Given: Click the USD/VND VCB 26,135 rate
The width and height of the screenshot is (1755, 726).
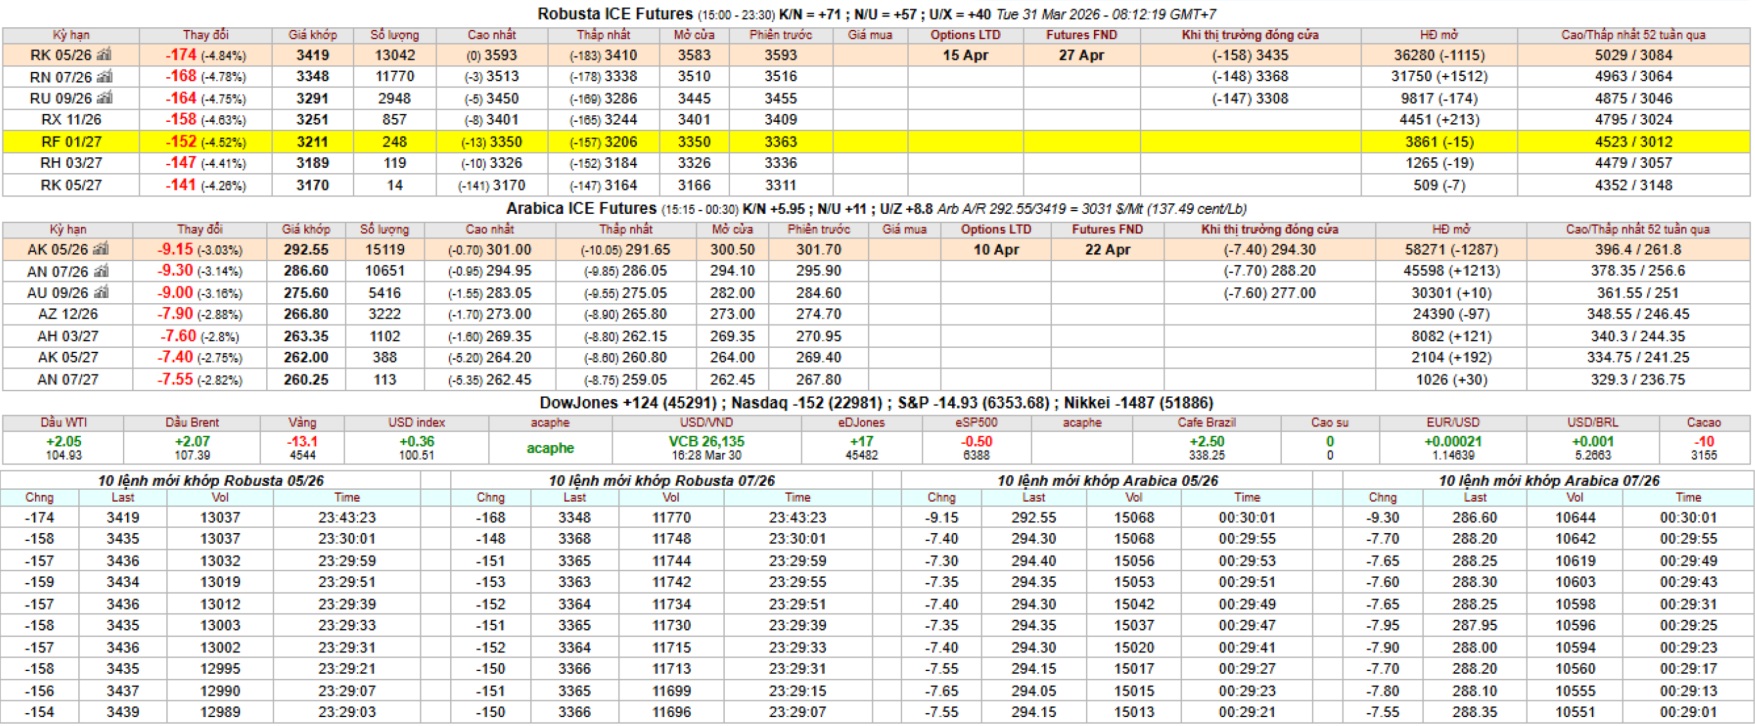Looking at the screenshot, I should coord(706,442).
